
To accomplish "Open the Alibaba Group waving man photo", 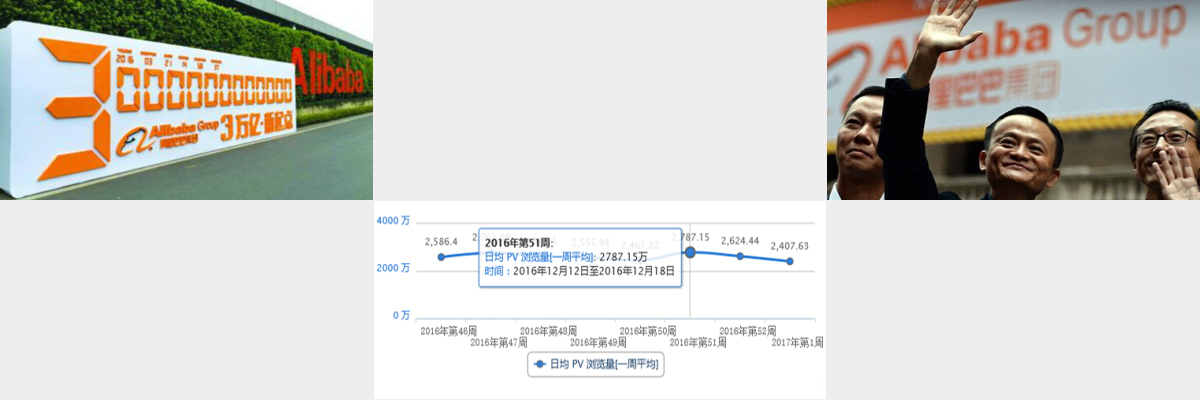I will click(x=1013, y=100).
